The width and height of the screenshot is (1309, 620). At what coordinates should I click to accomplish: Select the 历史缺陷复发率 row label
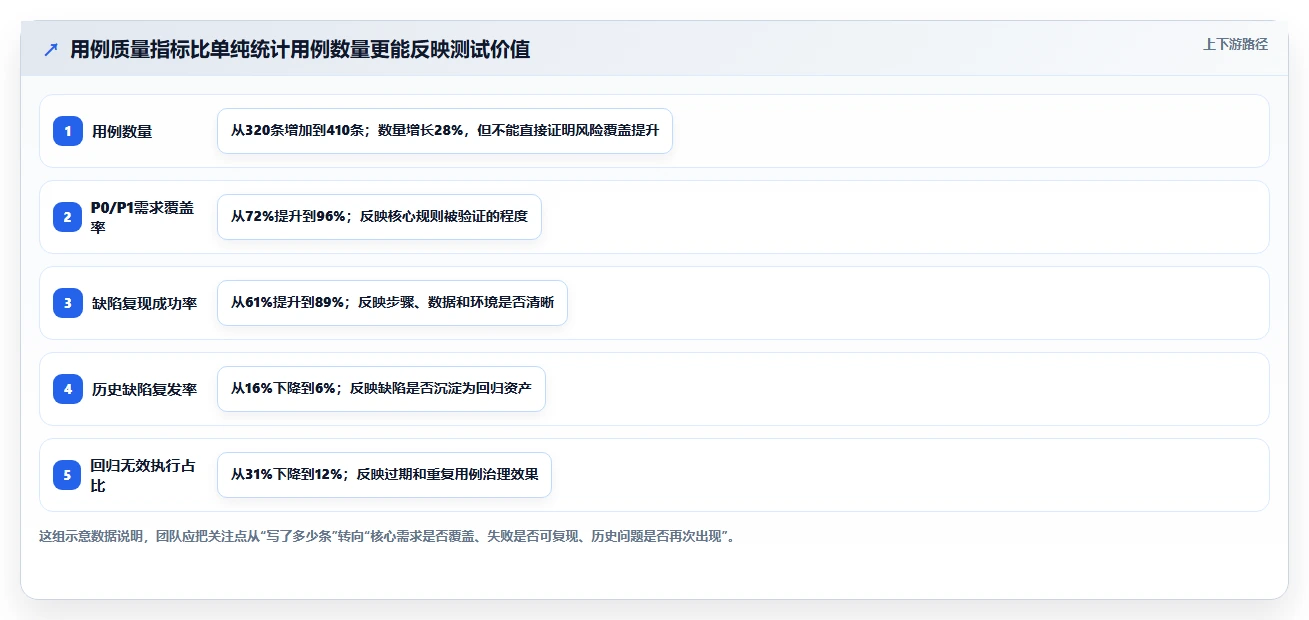tap(145, 389)
